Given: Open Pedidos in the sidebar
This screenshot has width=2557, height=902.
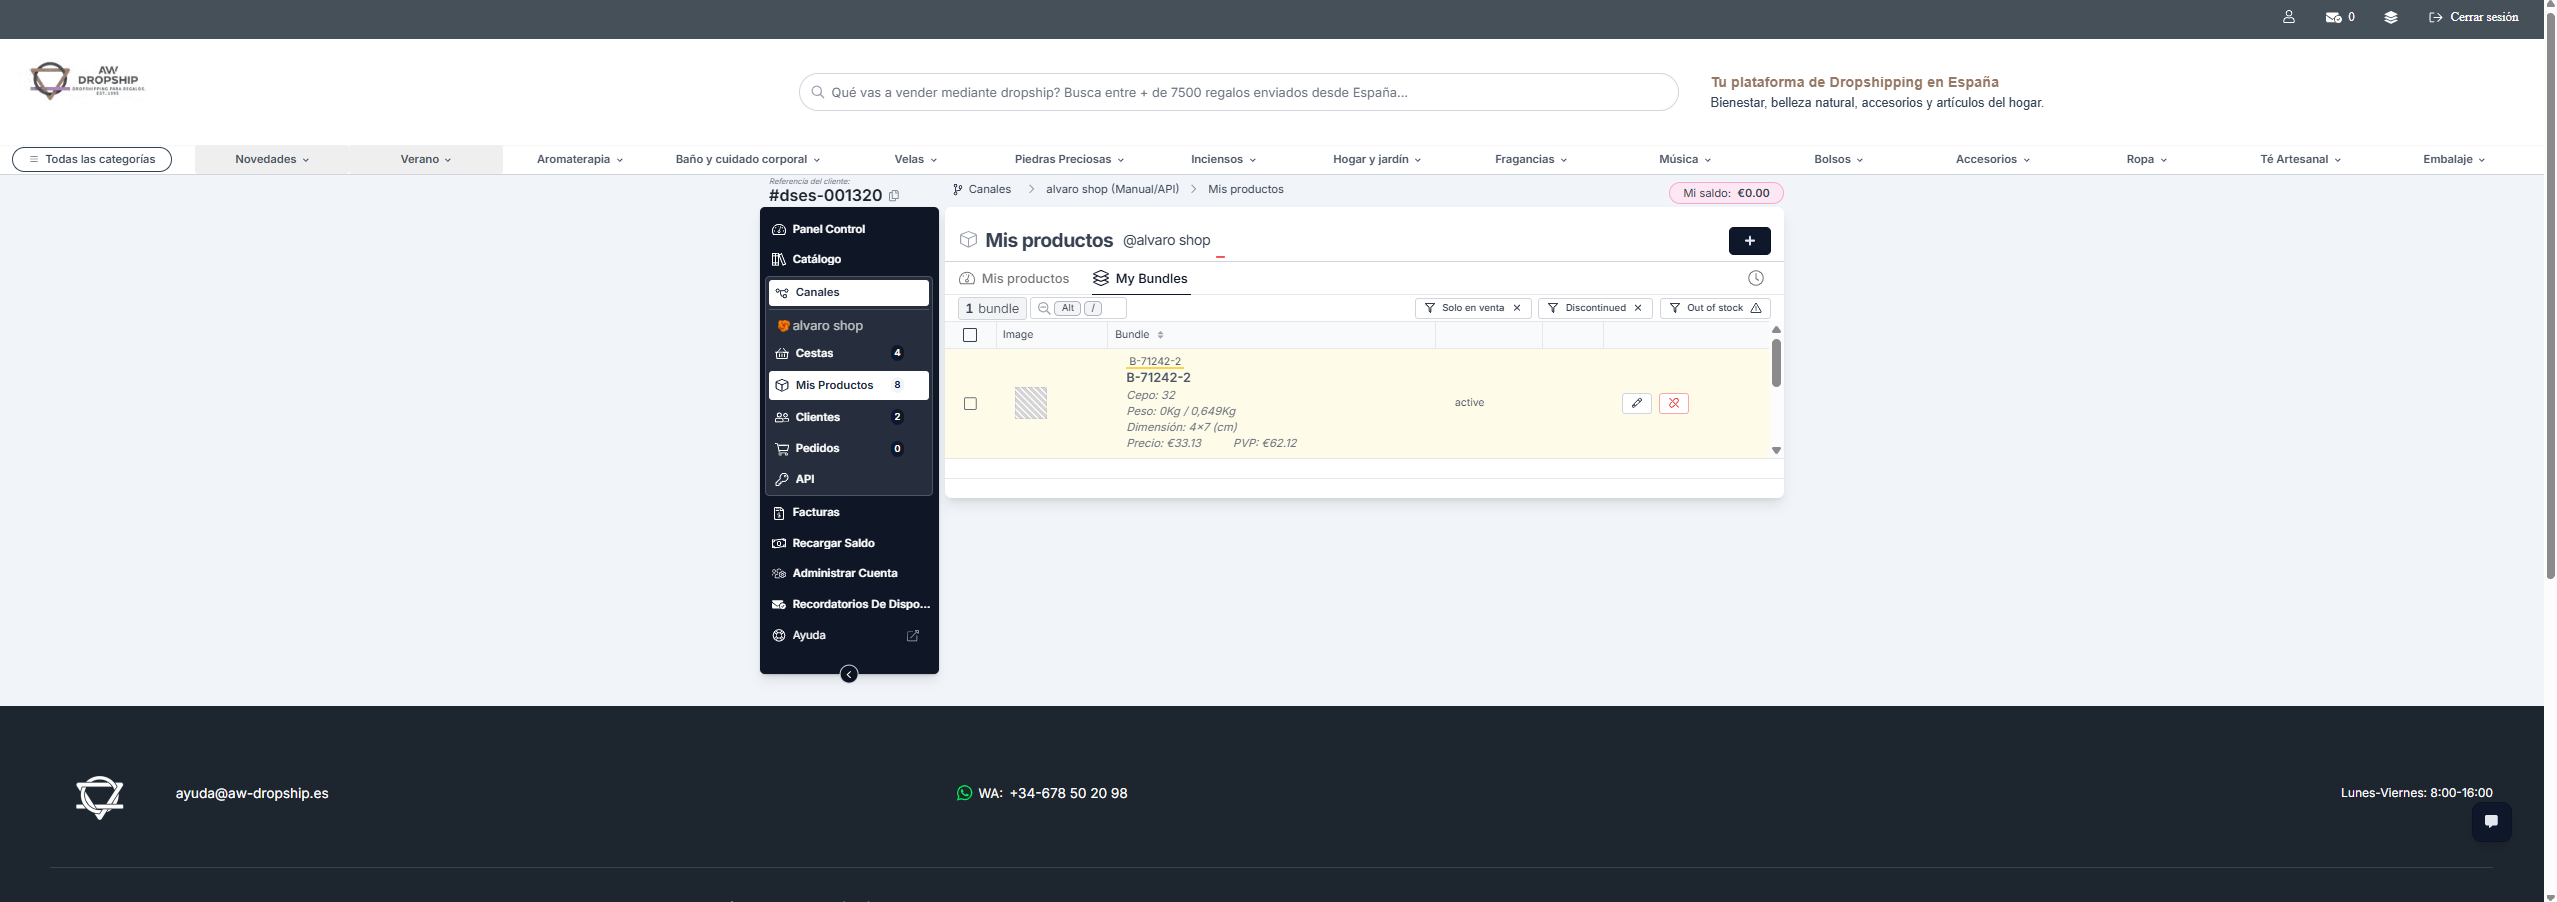Looking at the screenshot, I should click(849, 449).
